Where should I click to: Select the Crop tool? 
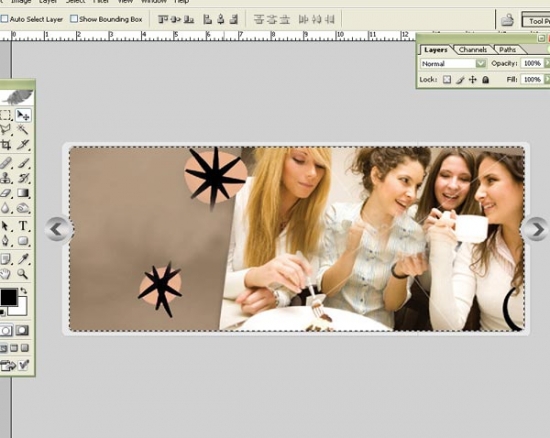[x=5, y=144]
